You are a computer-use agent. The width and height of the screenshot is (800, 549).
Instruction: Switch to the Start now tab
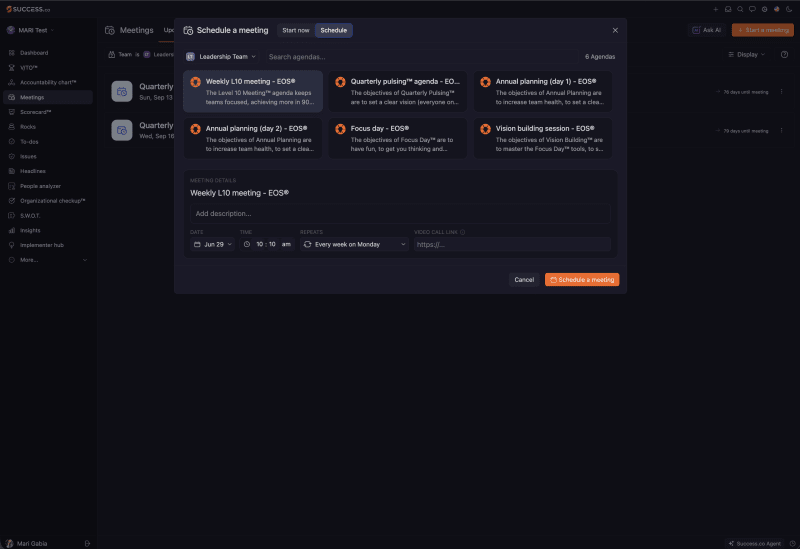295,30
